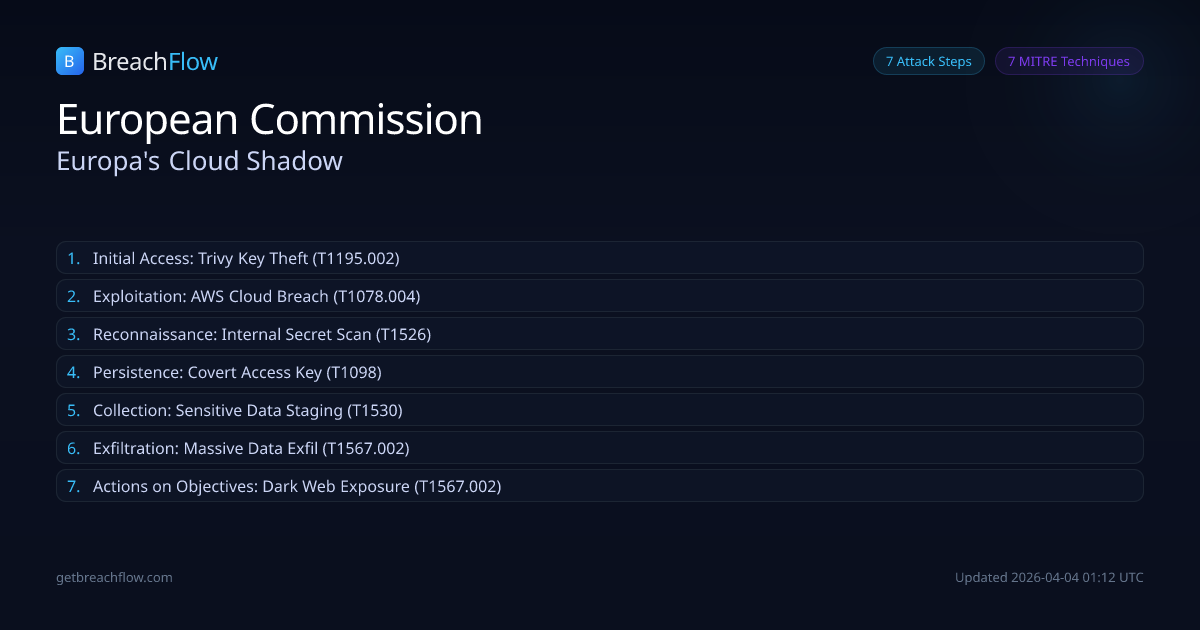The height and width of the screenshot is (630, 1200).
Task: Select the 7 Attack Steps badge
Action: point(928,61)
